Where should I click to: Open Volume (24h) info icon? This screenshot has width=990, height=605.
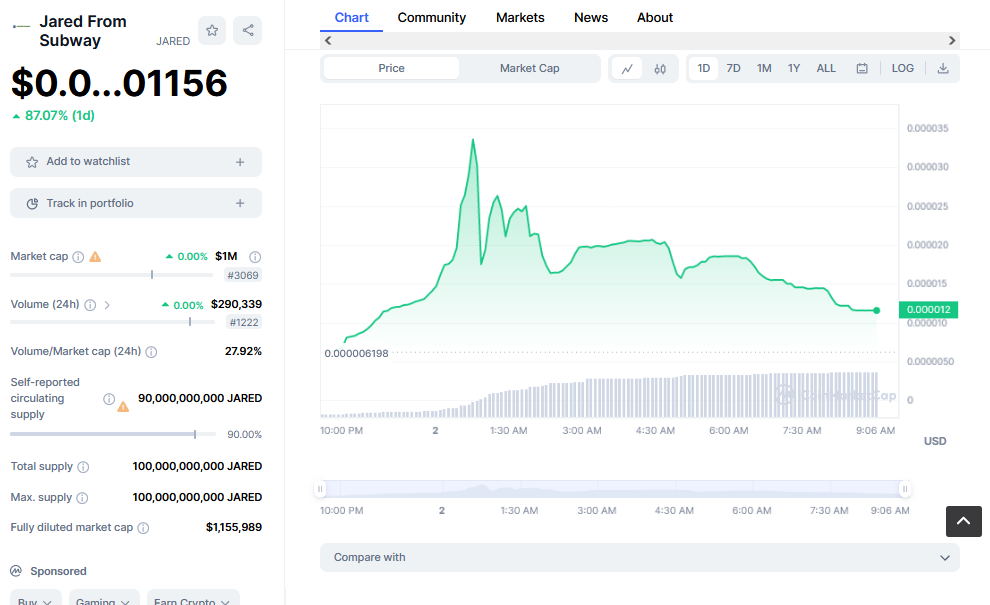point(90,305)
